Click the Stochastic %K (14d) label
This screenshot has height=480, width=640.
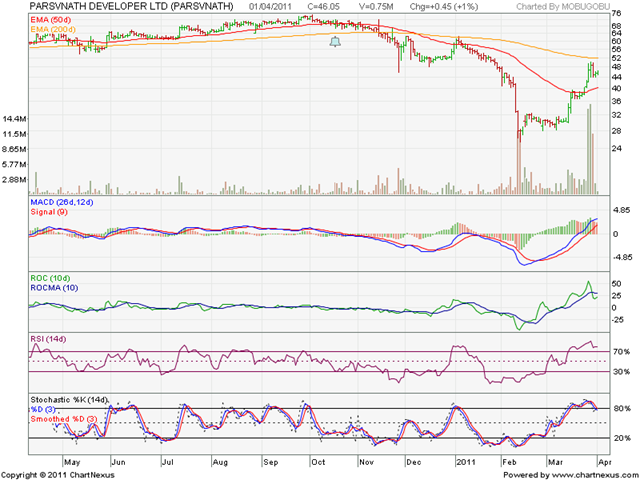(x=70, y=400)
